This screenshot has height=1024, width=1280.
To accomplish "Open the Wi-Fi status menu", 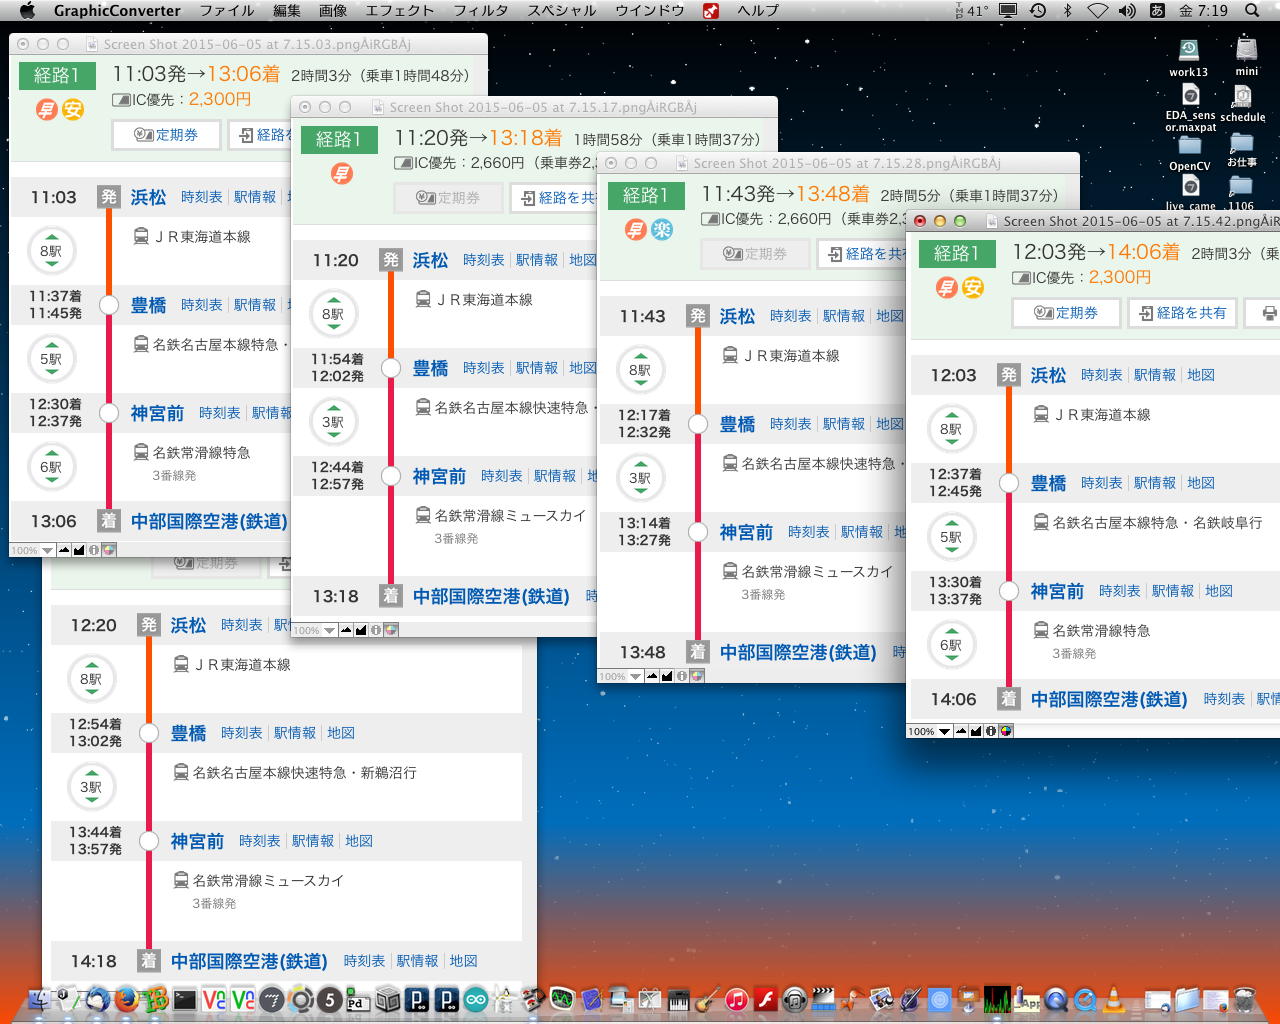I will 1097,11.
